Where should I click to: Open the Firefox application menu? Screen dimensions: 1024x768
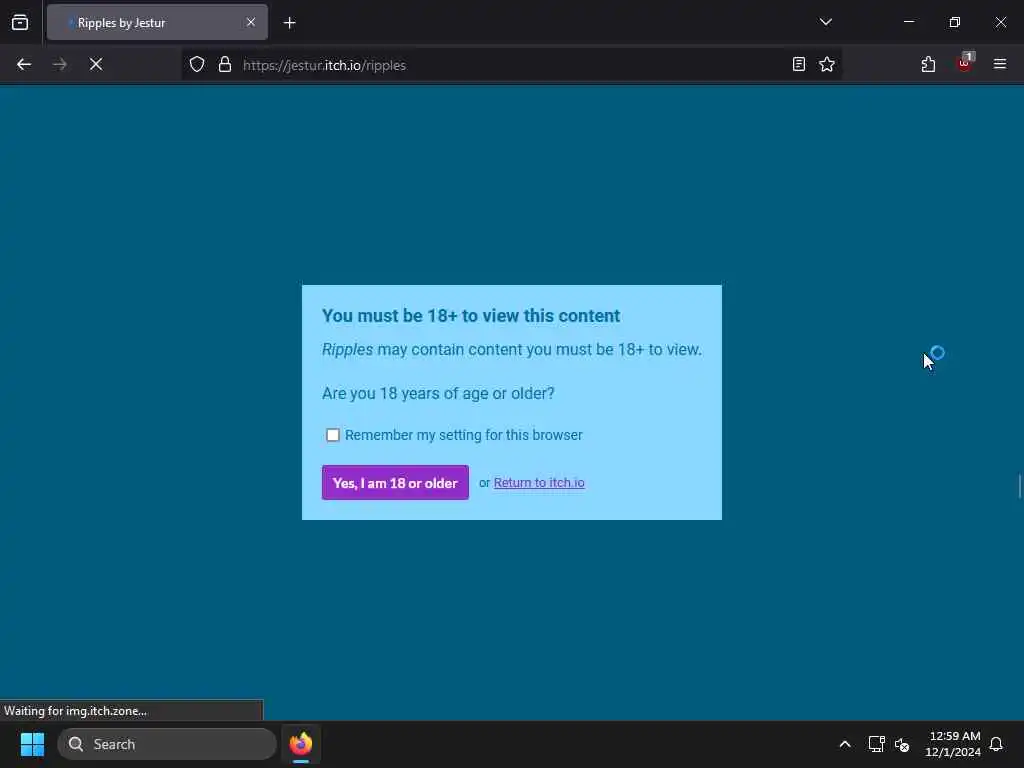pyautogui.click(x=1000, y=64)
